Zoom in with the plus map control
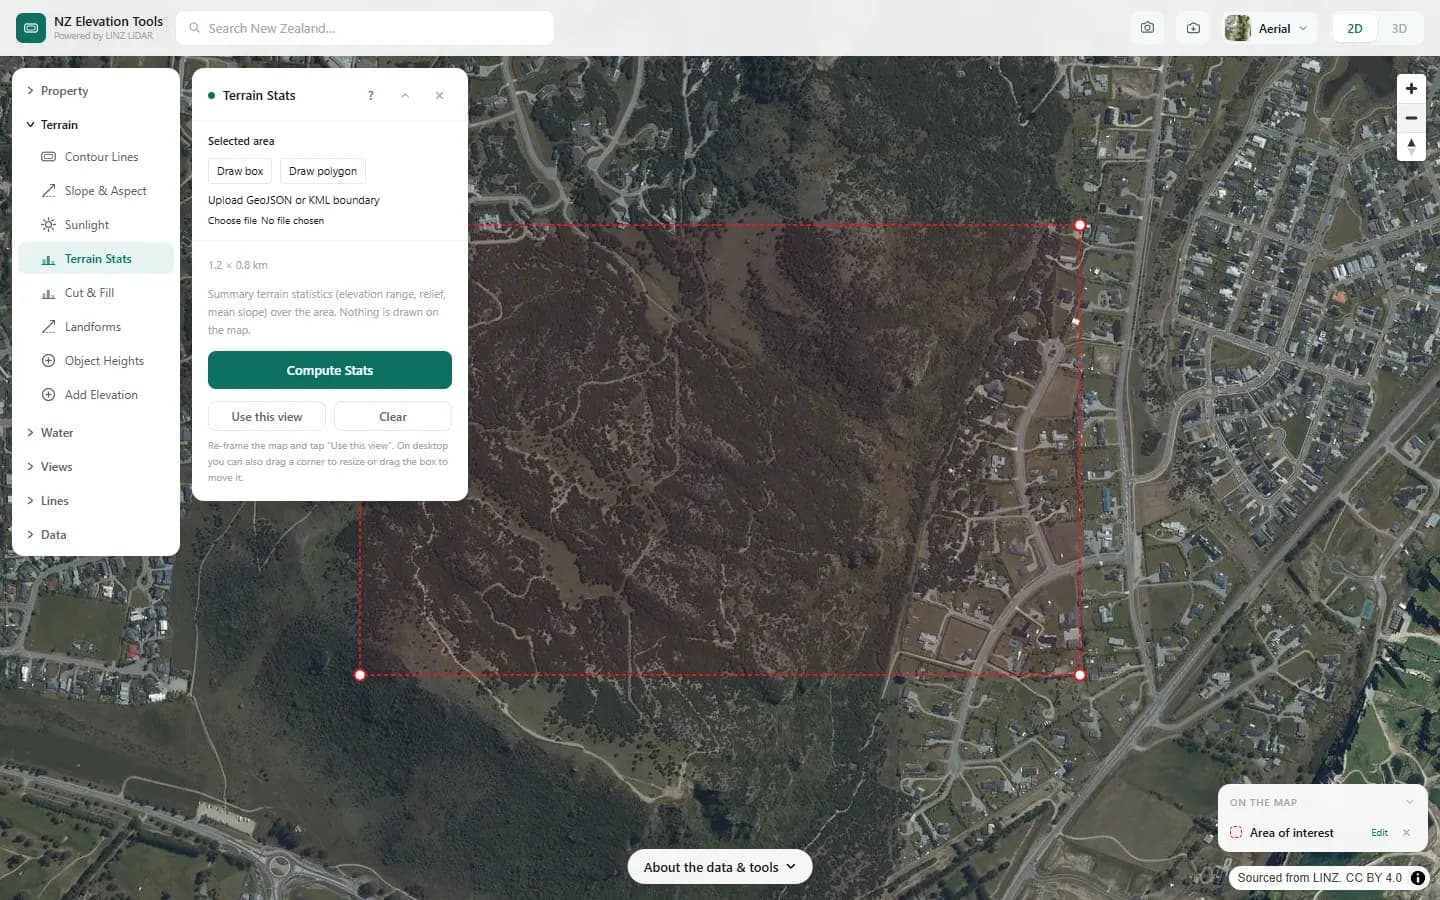Screen dimensions: 1440x900 1411,89
